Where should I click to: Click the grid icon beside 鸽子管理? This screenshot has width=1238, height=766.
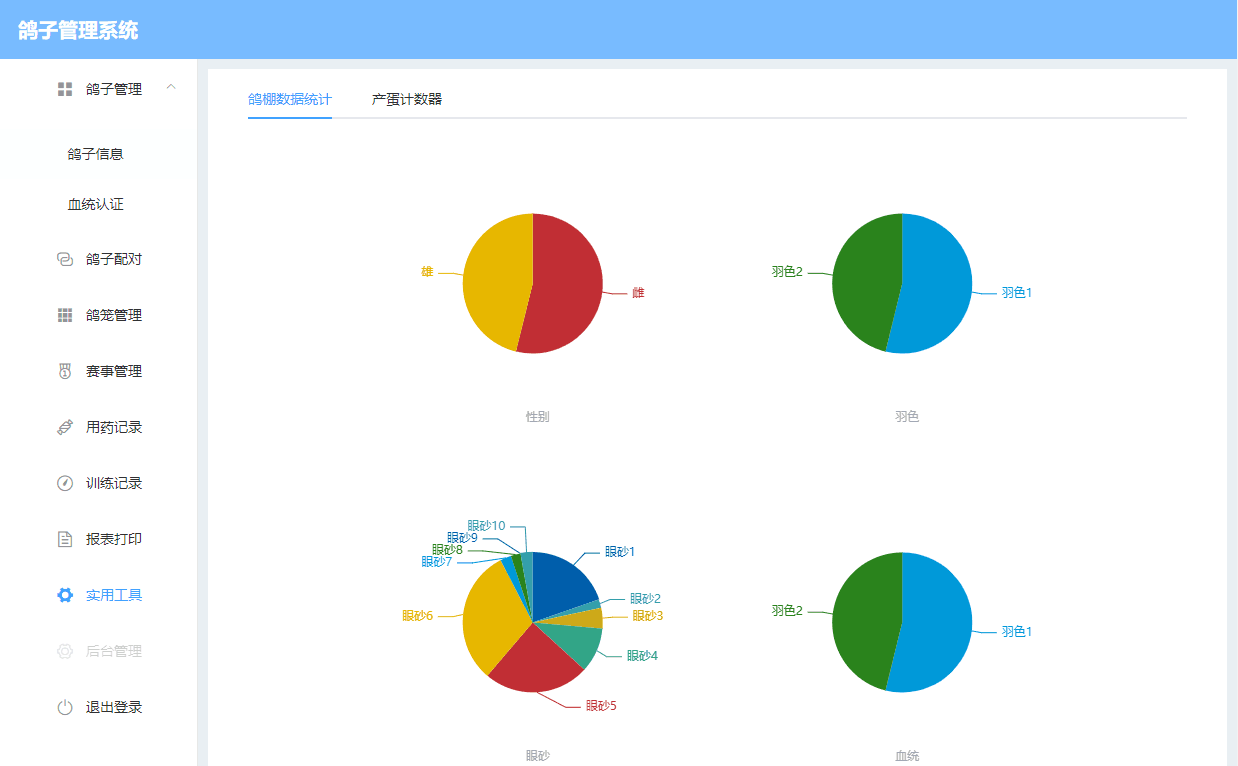coord(65,89)
